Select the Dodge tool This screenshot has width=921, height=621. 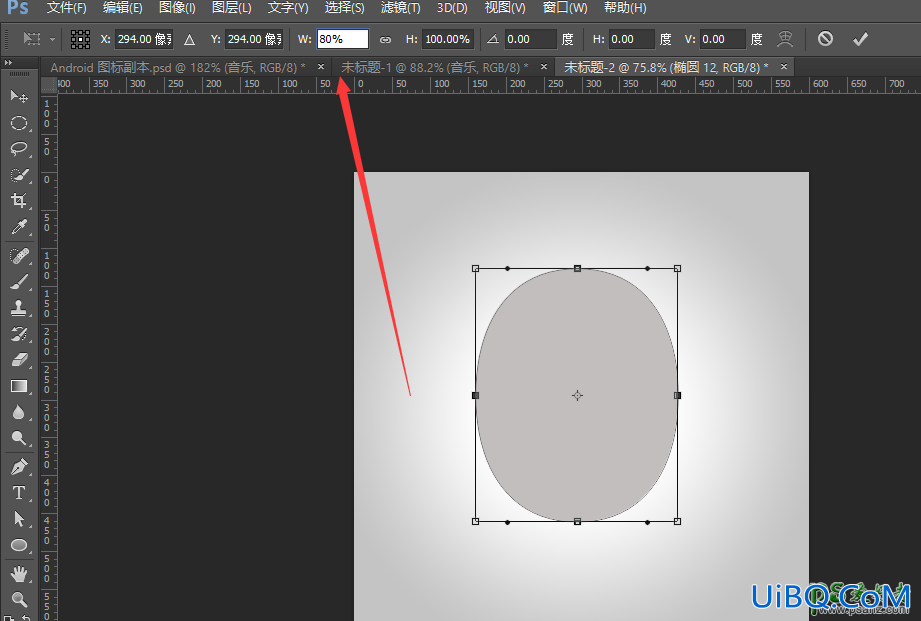point(19,438)
